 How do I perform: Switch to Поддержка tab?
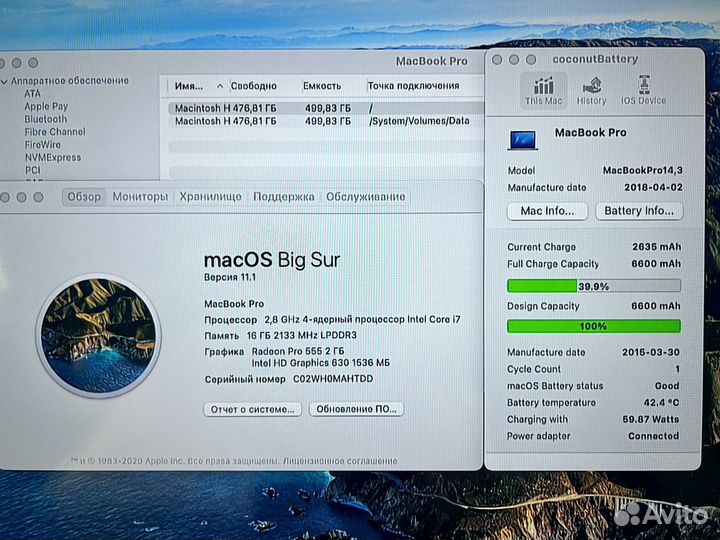click(283, 197)
